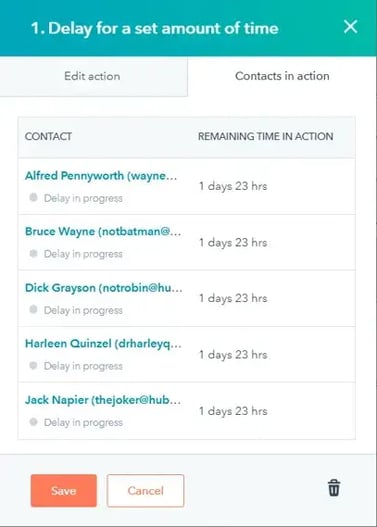Select the Contacts in action tab
This screenshot has width=377, height=527.
(x=282, y=76)
